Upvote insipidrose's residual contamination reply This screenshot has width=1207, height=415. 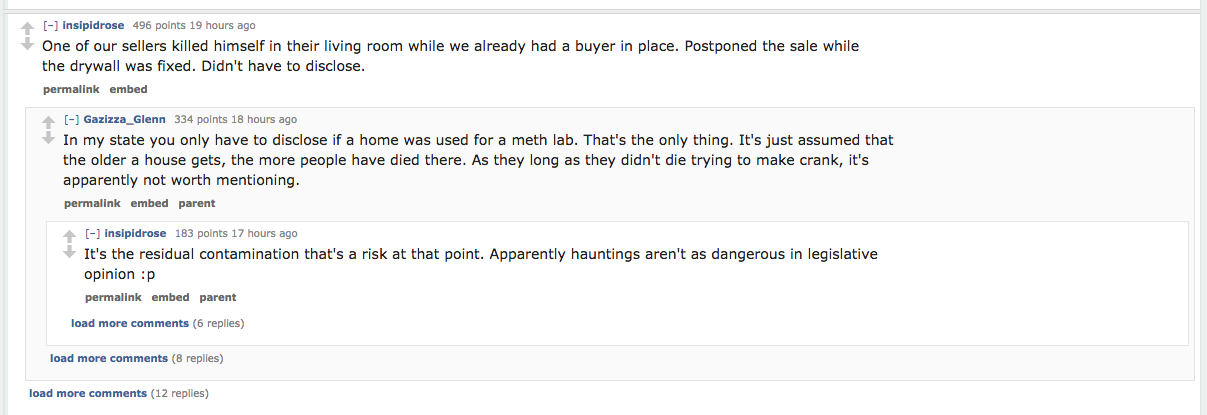[69, 235]
